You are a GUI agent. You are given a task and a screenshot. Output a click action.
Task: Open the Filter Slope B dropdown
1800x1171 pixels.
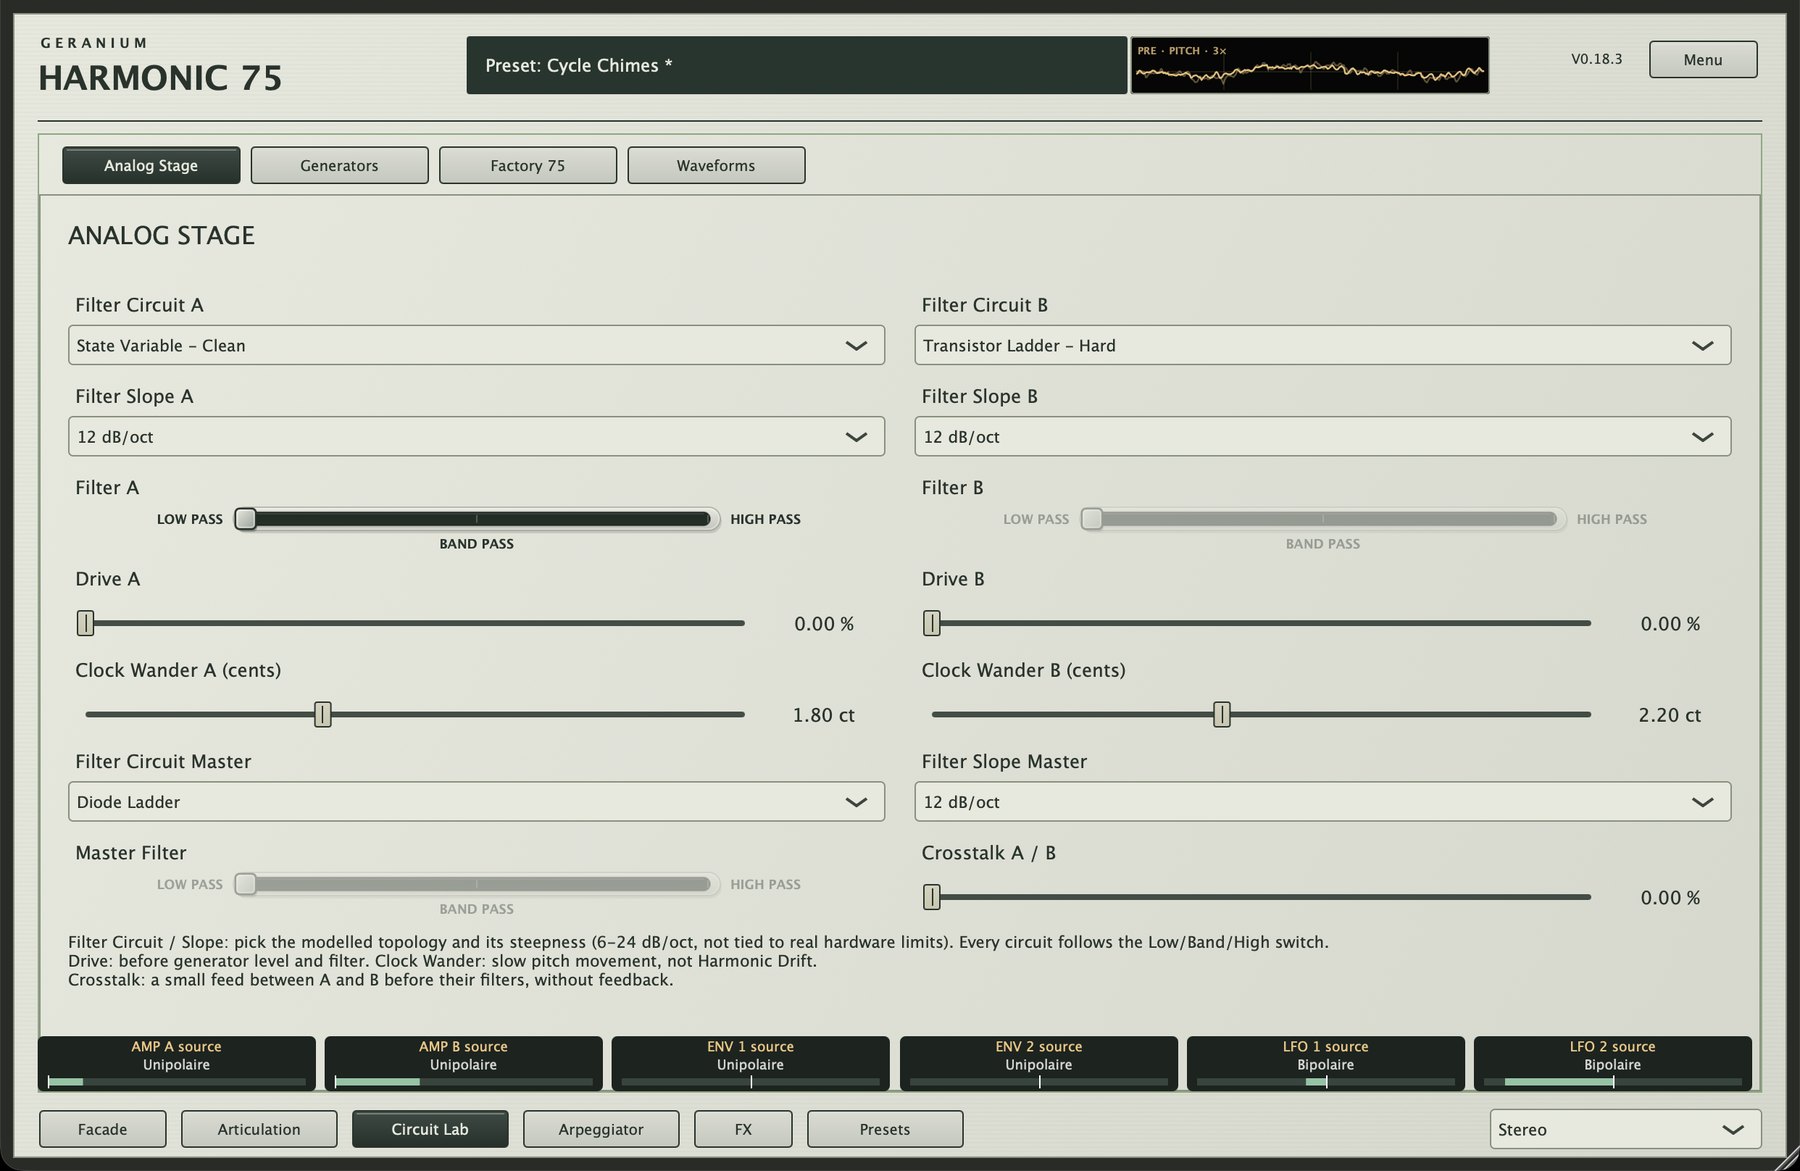[x=1322, y=436]
